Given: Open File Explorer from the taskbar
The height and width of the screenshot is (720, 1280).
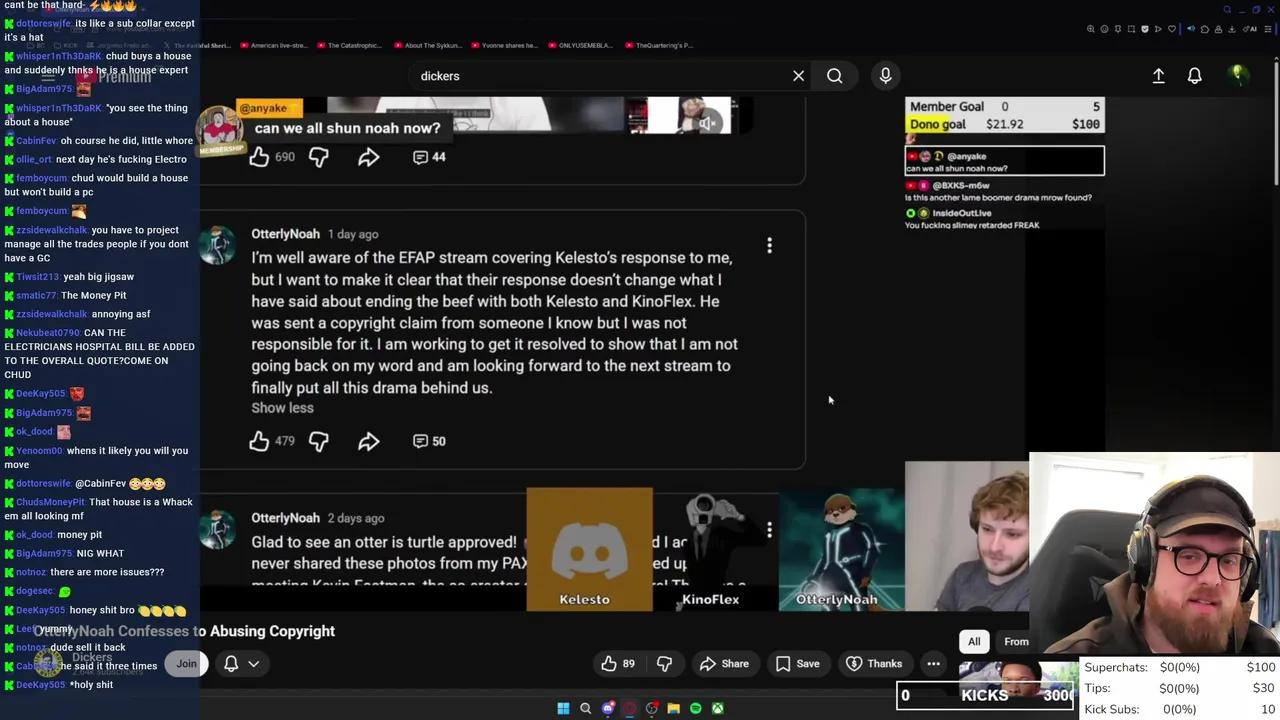Looking at the screenshot, I should 674,708.
